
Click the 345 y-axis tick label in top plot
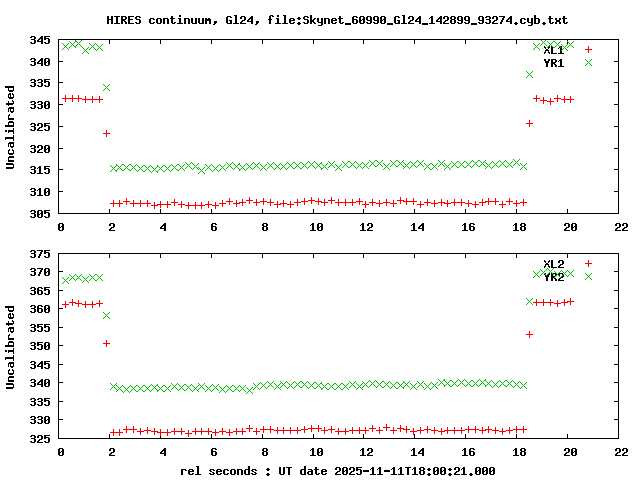tap(41, 40)
